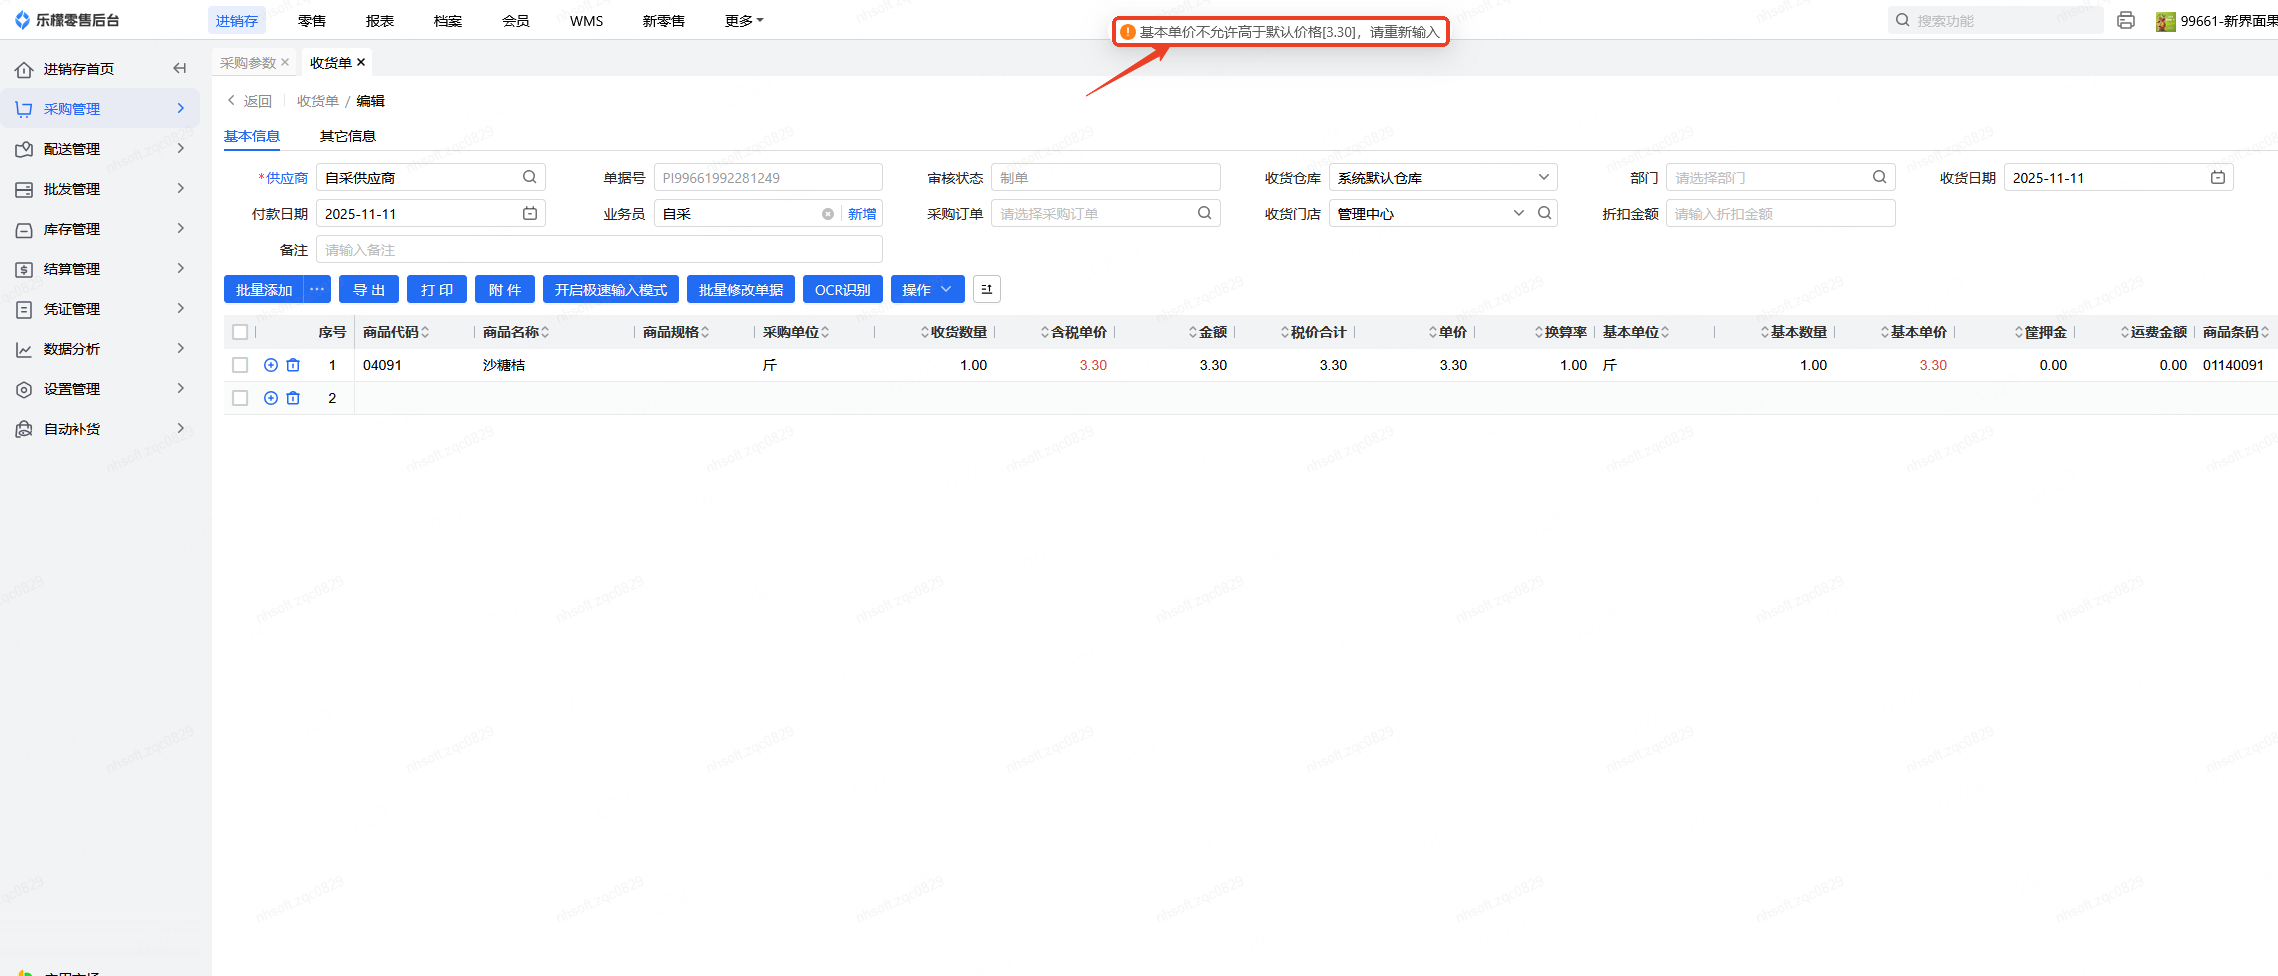
Task: Click the 新增 link beside 业务员
Action: pos(862,214)
